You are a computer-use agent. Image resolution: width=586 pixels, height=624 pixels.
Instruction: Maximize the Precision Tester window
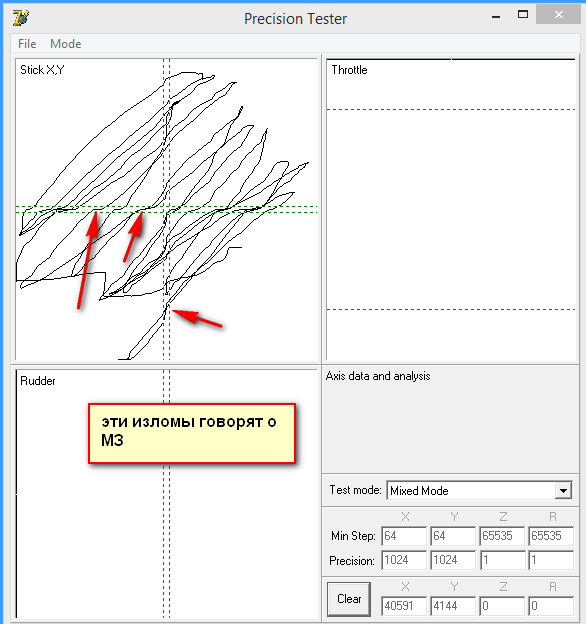coord(523,15)
